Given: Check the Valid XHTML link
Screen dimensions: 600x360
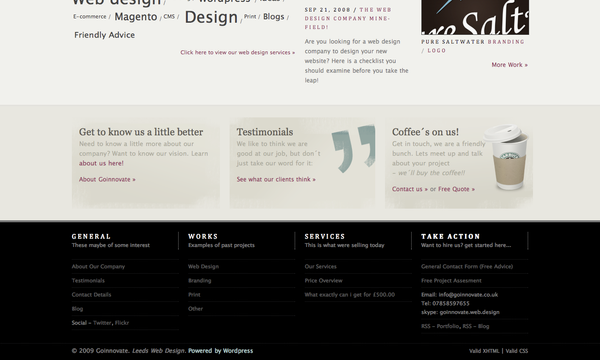Looking at the screenshot, I should 484,351.
